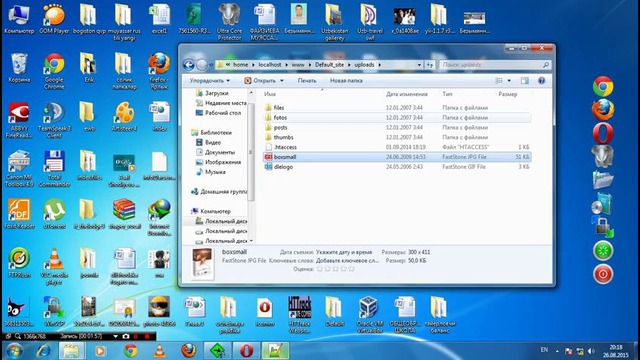The height and width of the screenshot is (360, 640).
Task: Sort by the Размер column header
Action: point(508,94)
